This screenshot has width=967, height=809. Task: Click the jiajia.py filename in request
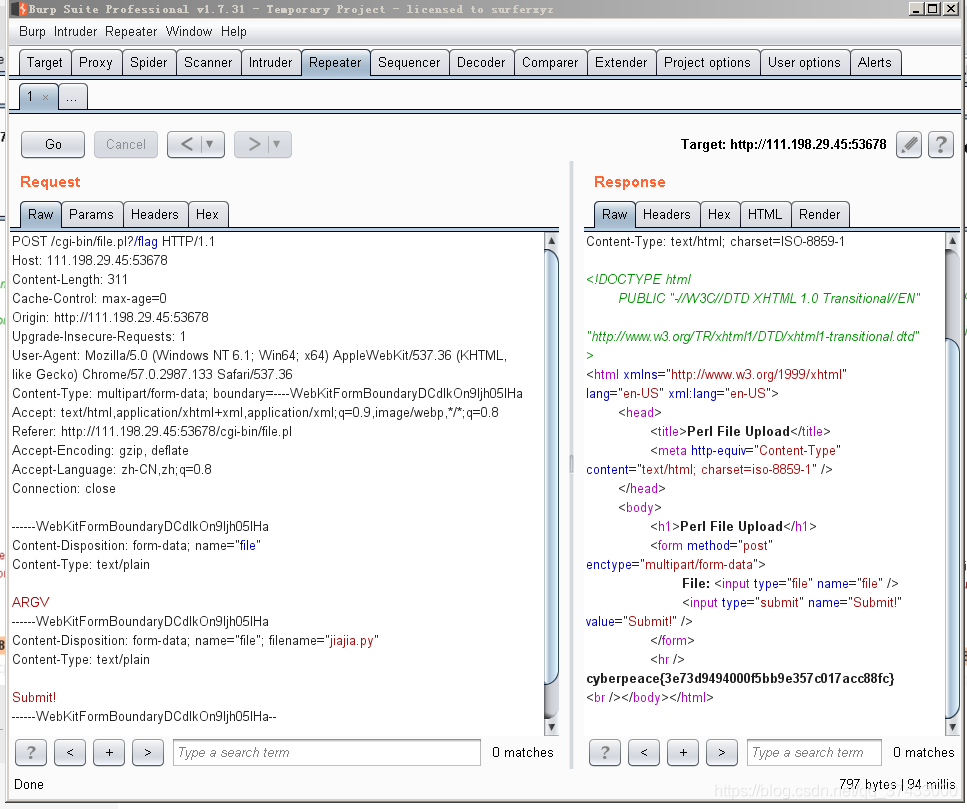(352, 641)
